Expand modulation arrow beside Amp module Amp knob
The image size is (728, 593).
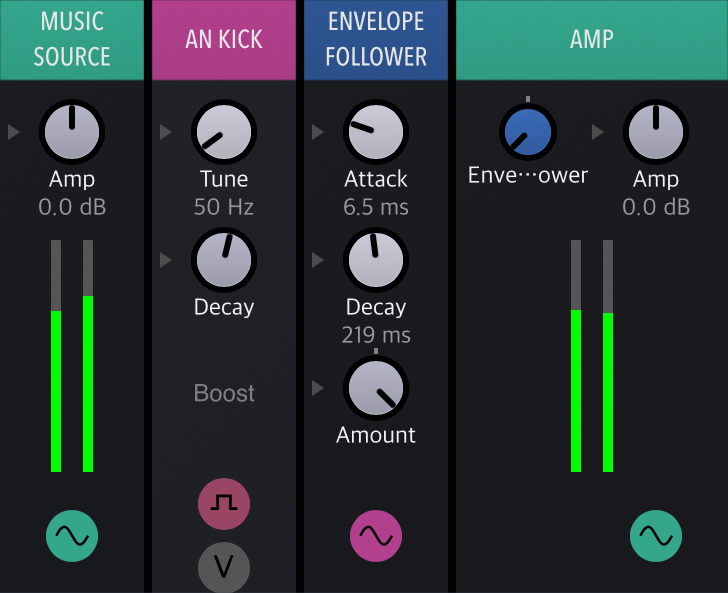coord(598,132)
